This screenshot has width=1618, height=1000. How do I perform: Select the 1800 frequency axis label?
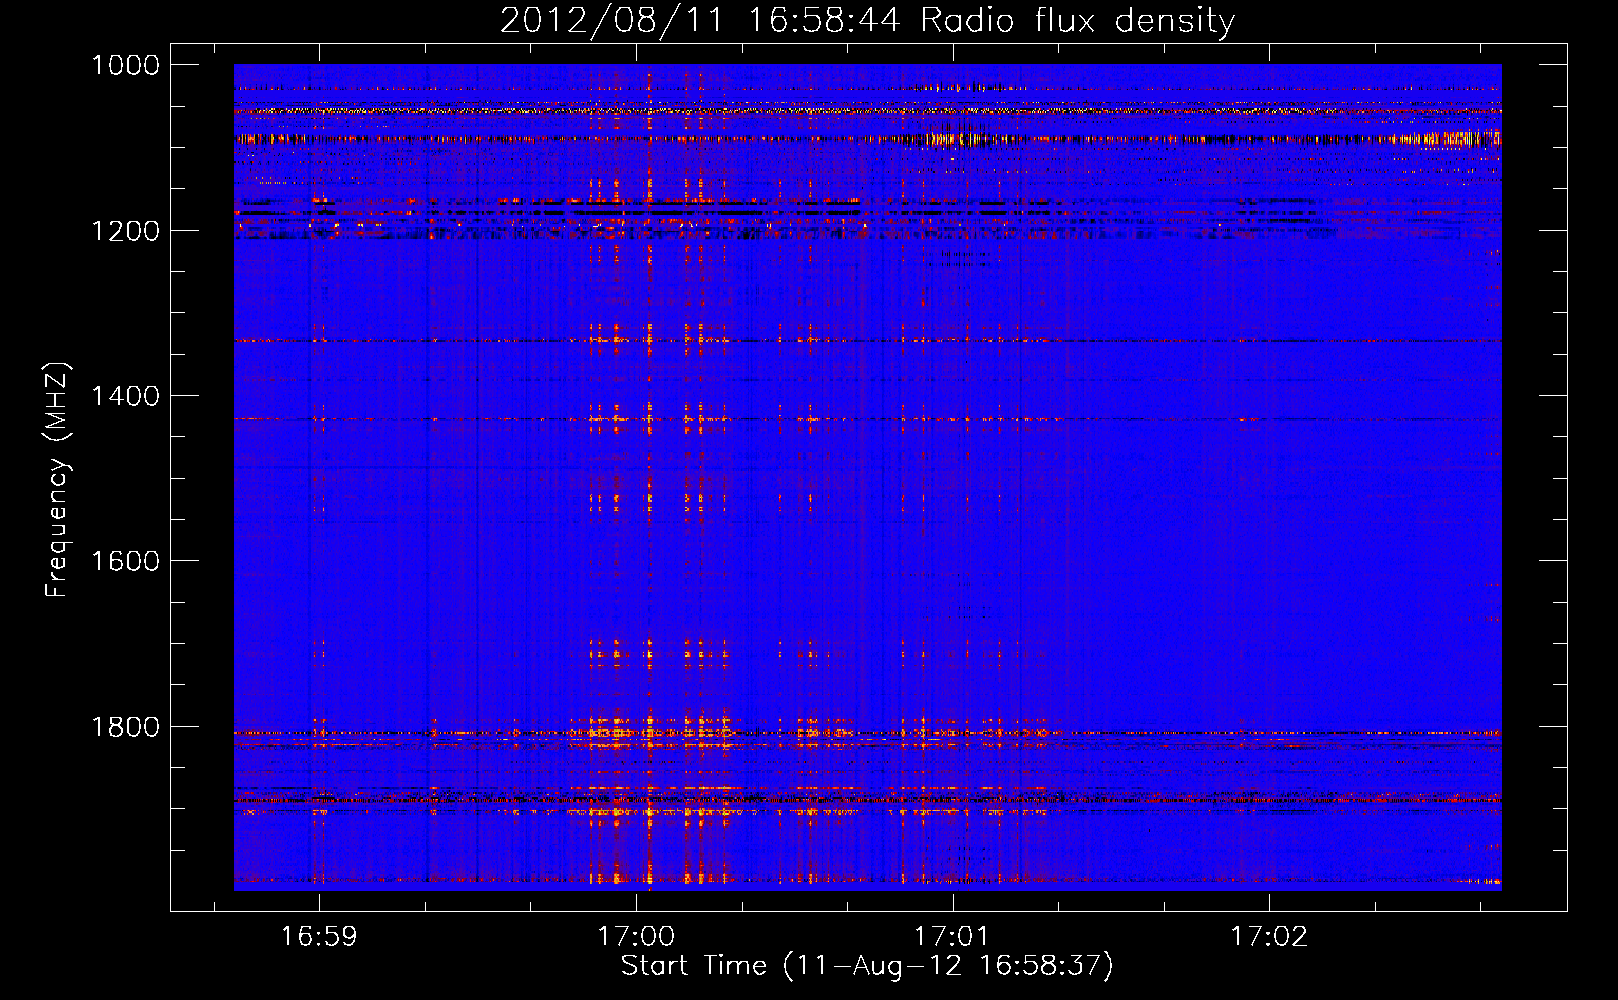pyautogui.click(x=125, y=727)
